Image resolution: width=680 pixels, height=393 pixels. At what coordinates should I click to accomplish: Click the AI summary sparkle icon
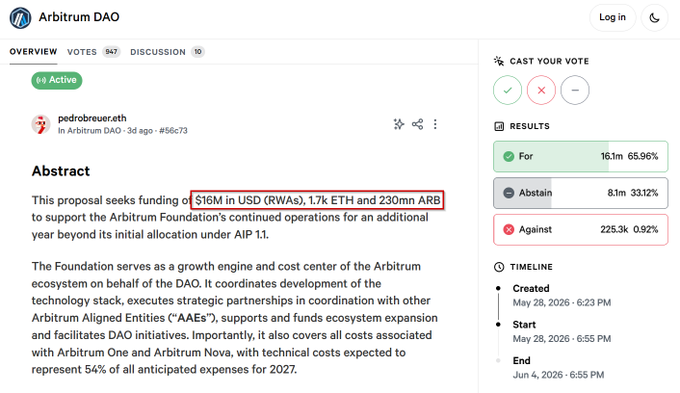[399, 124]
